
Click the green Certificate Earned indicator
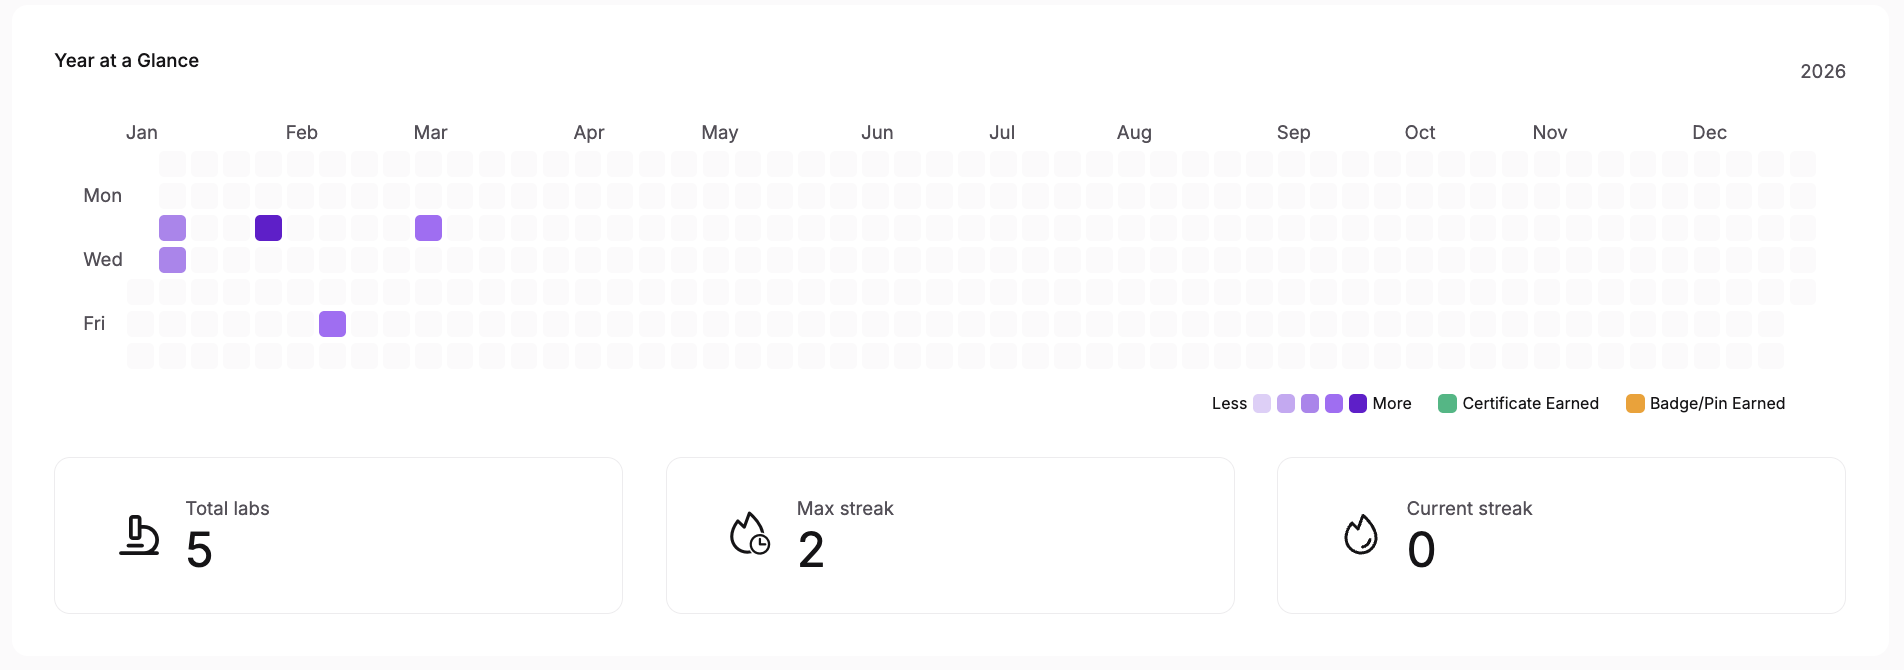(1445, 403)
